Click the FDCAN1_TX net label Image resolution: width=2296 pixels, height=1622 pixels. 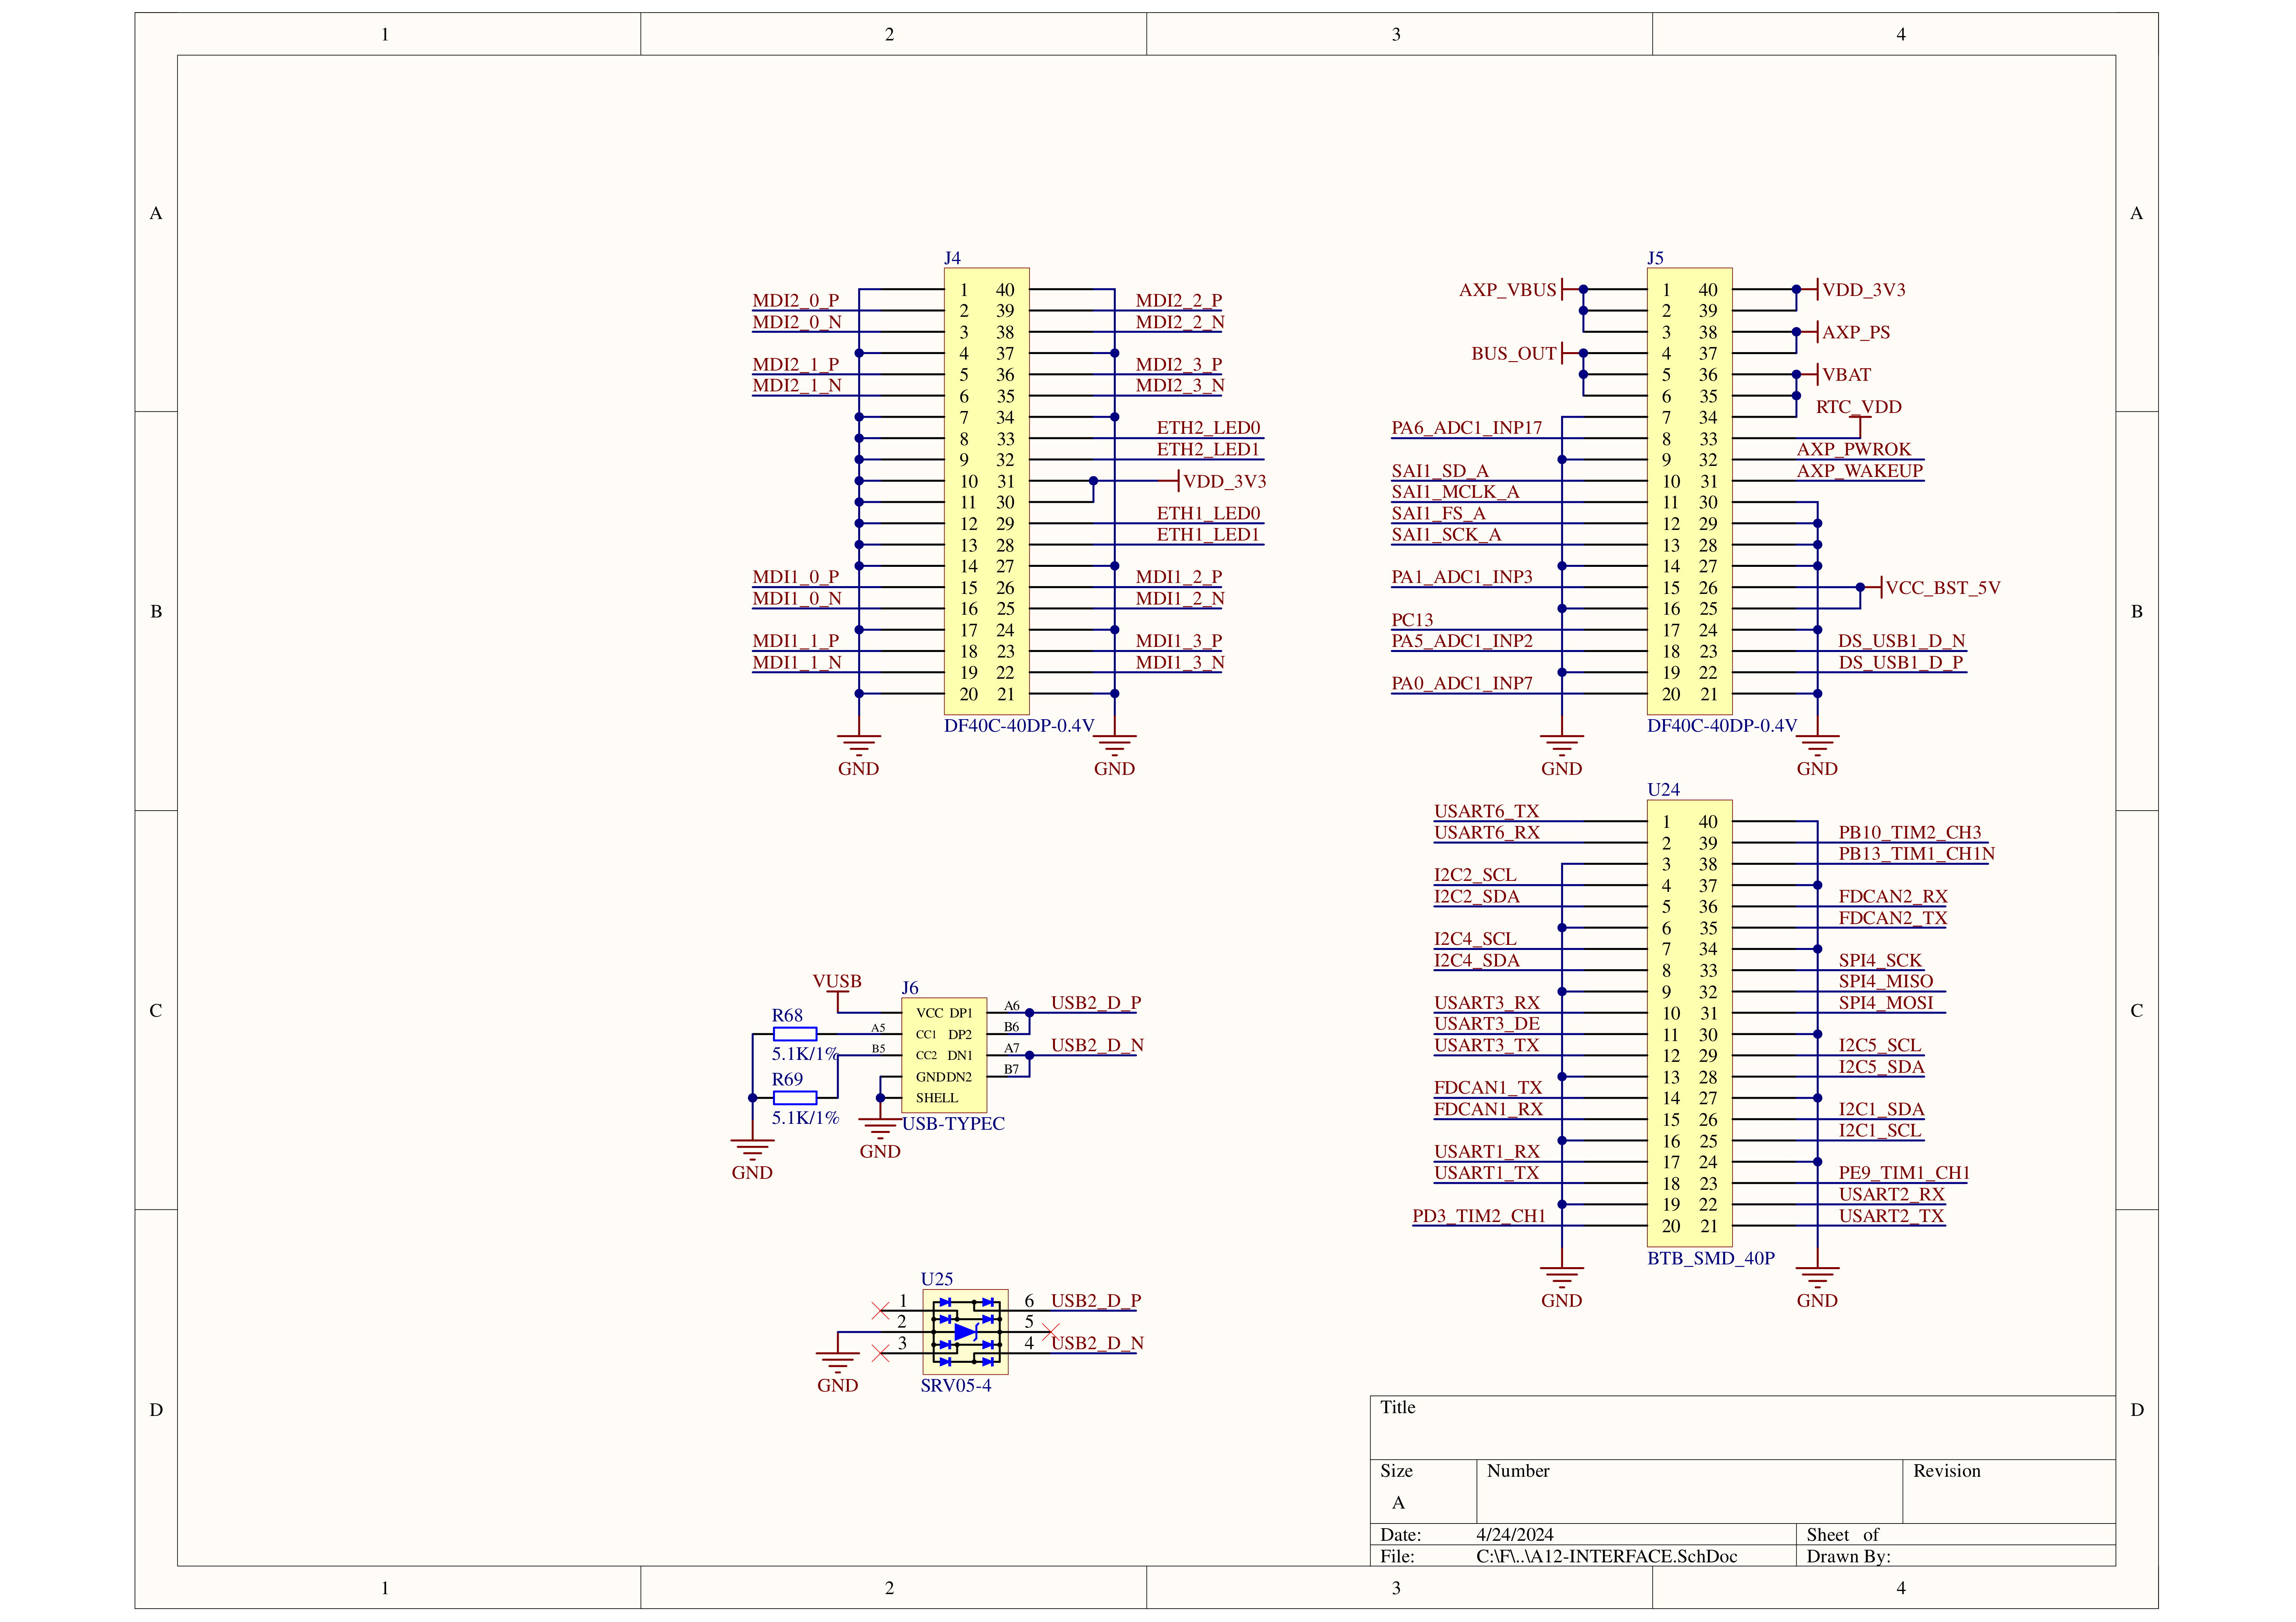point(1488,1088)
